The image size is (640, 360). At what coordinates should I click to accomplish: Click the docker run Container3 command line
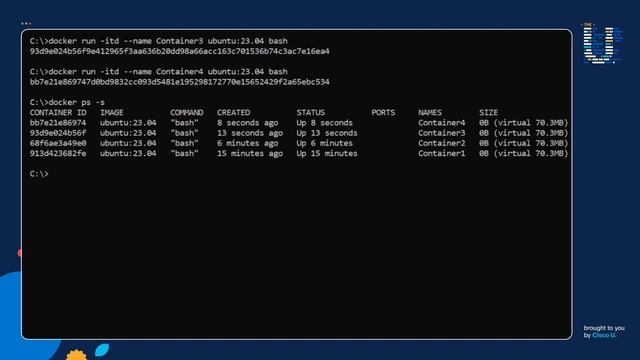[x=158, y=41]
